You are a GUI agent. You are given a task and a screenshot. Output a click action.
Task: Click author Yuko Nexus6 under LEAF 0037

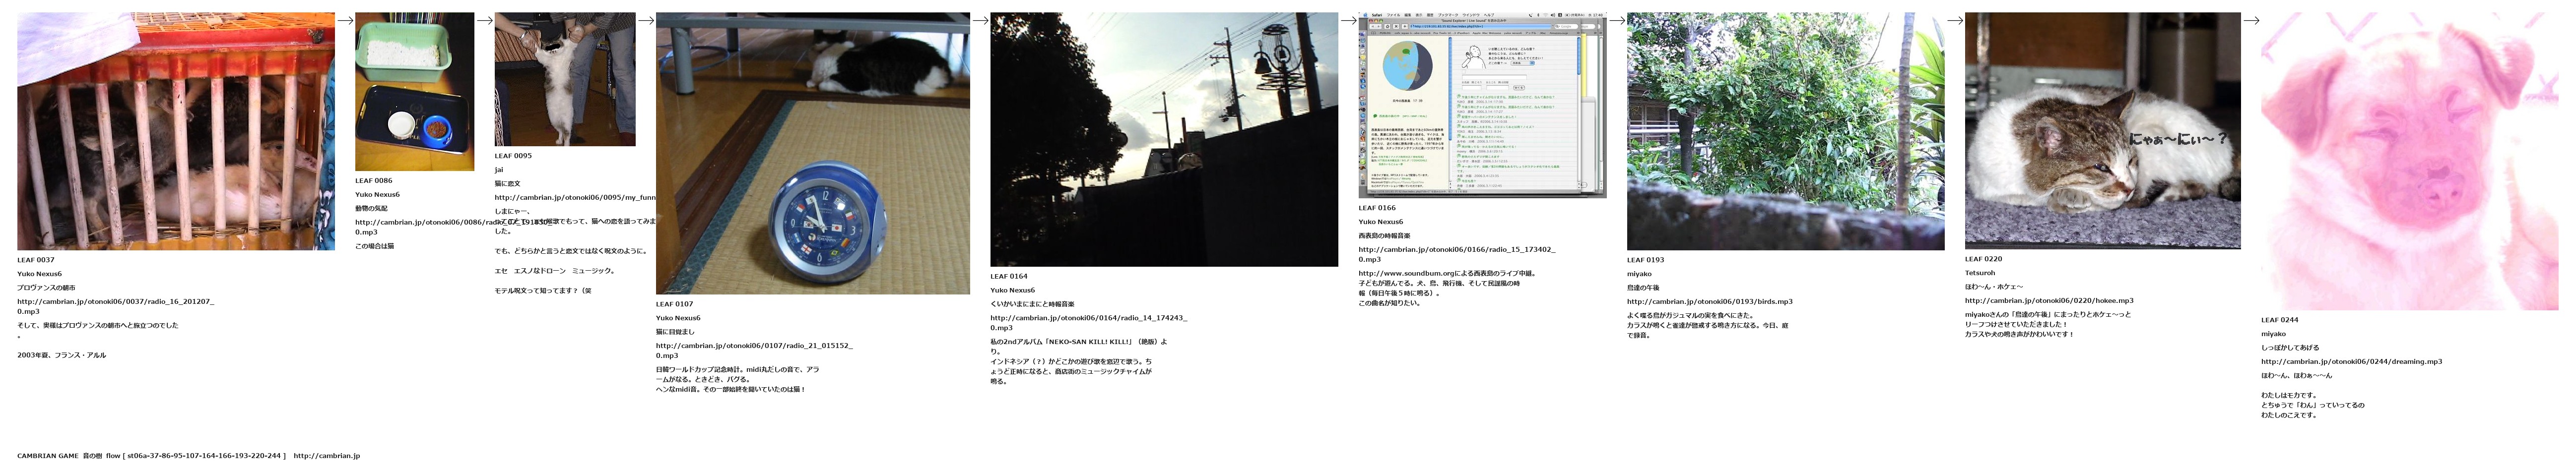(x=39, y=274)
